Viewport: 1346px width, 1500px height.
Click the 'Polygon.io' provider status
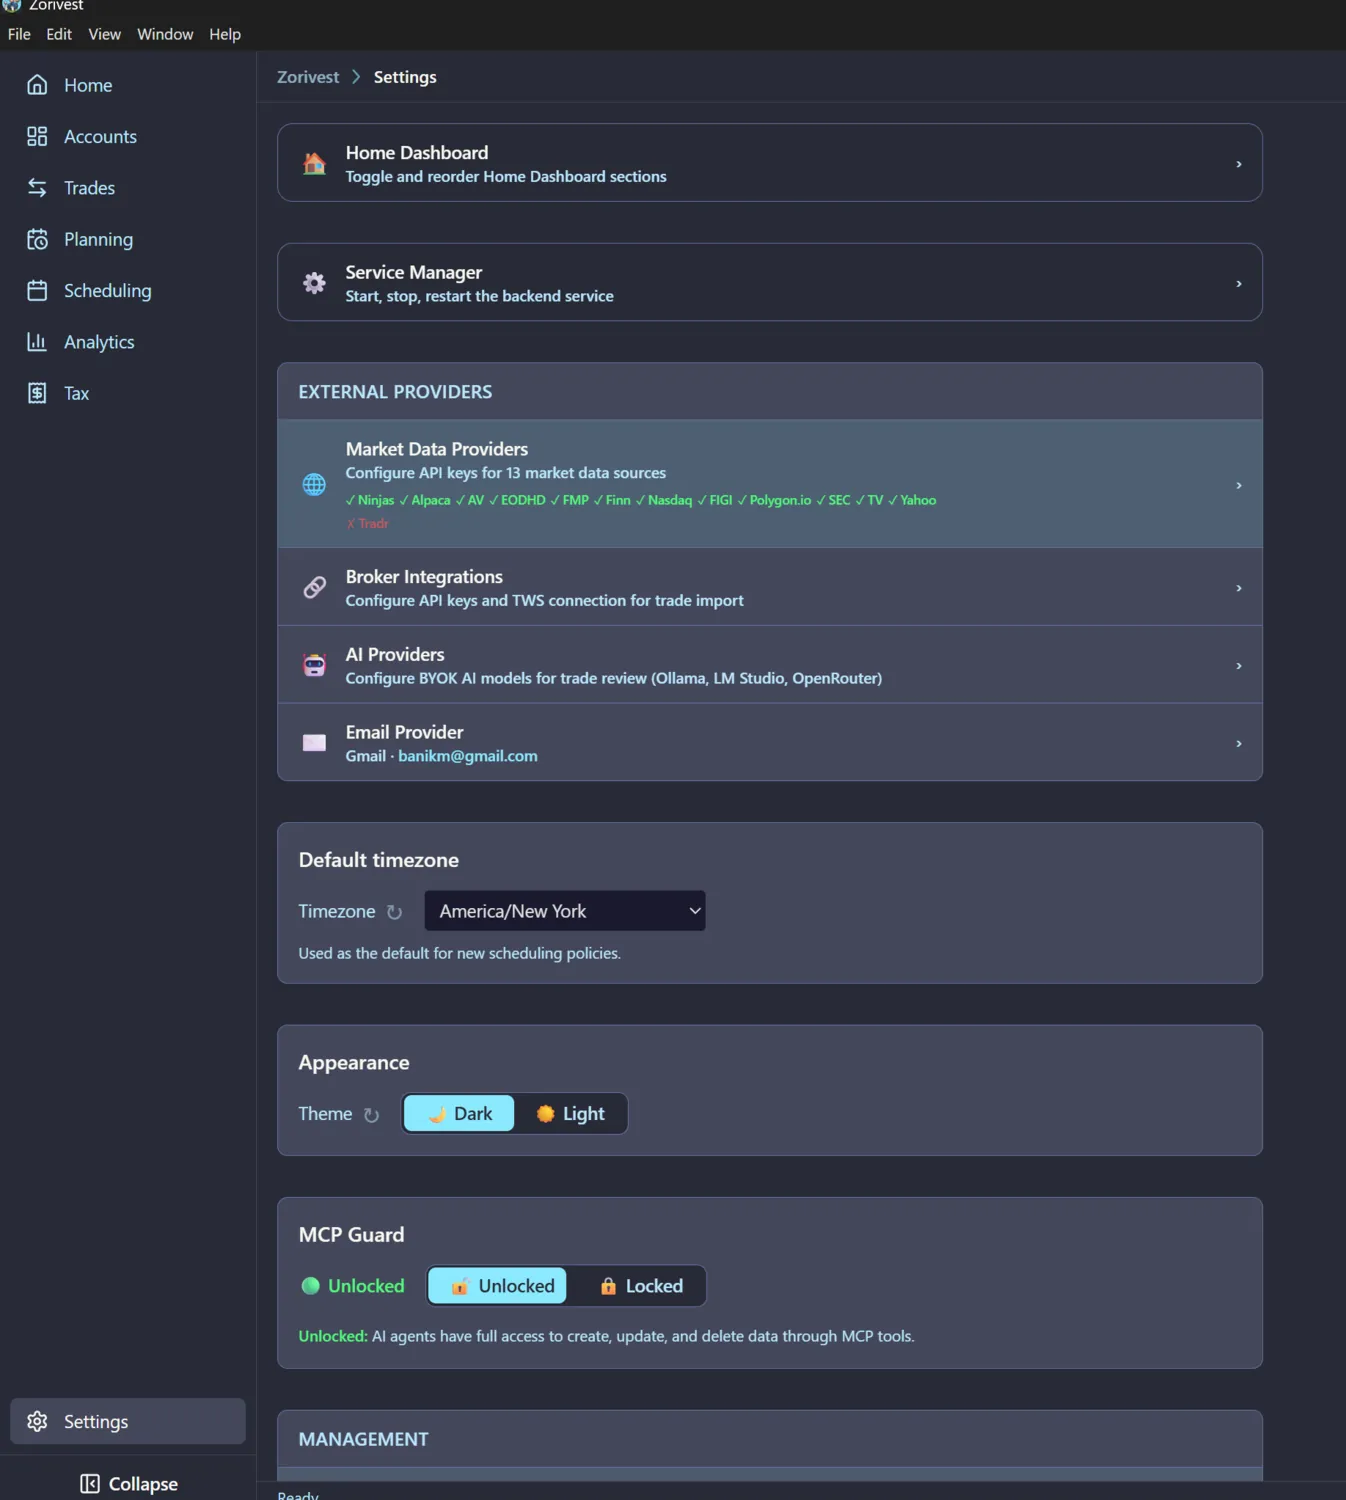pyautogui.click(x=774, y=500)
